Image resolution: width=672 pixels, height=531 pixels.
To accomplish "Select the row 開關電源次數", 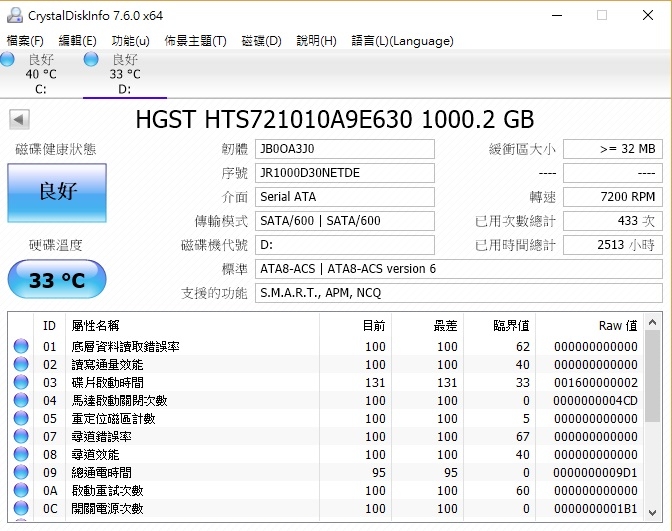I will 326,508.
